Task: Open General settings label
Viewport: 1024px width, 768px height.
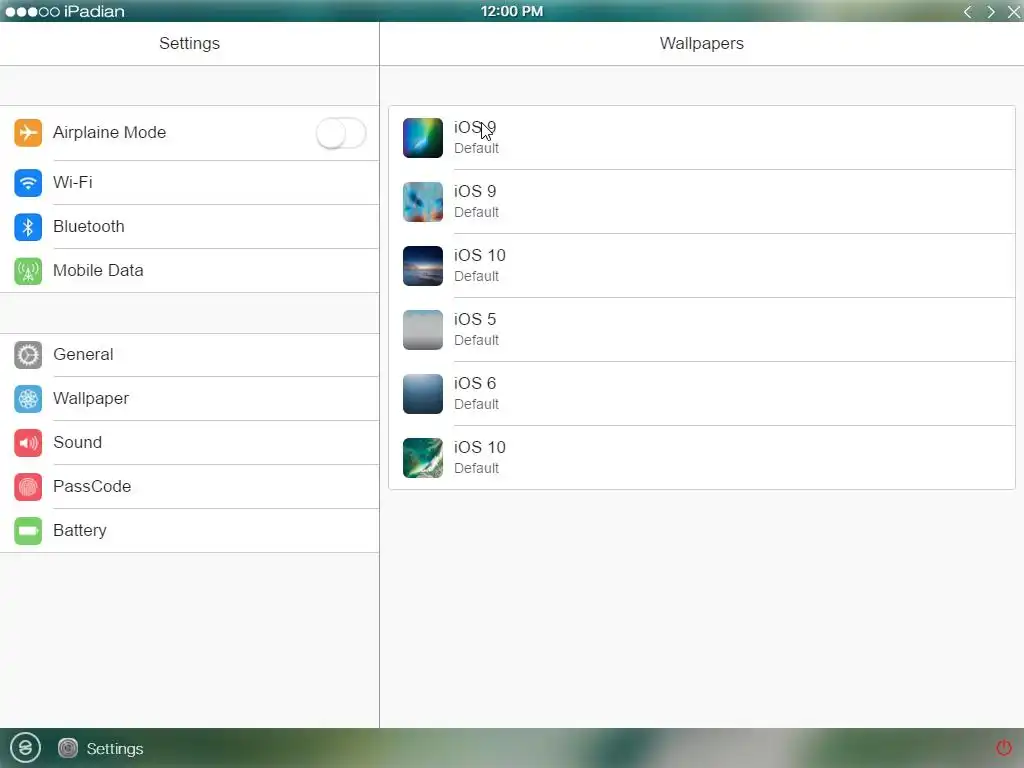Action: pos(83,355)
